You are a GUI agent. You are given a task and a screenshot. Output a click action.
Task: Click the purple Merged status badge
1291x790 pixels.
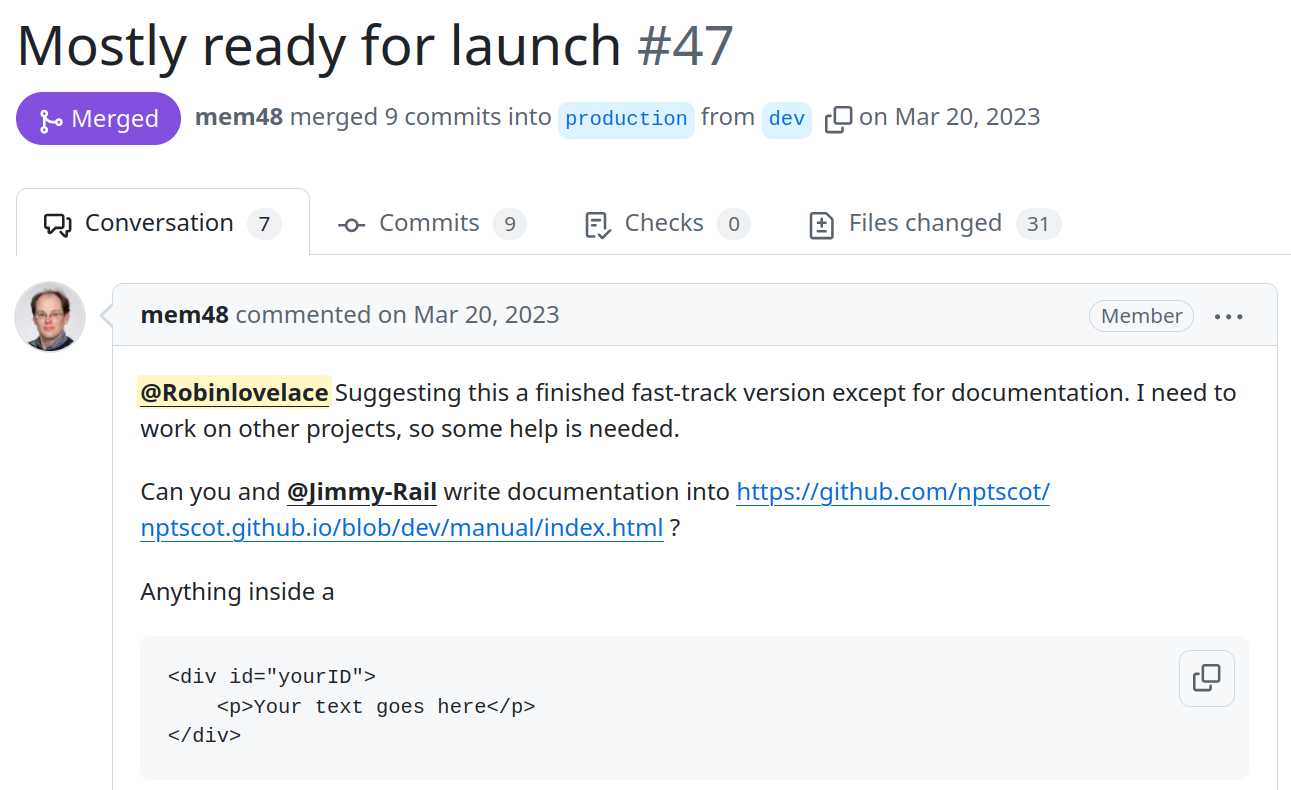coord(98,119)
